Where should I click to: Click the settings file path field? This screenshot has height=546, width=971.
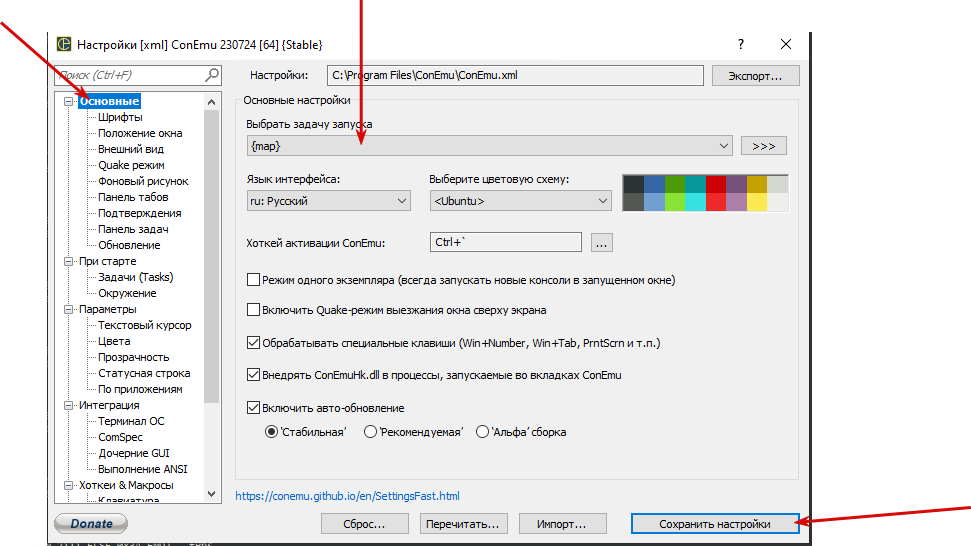pos(515,76)
